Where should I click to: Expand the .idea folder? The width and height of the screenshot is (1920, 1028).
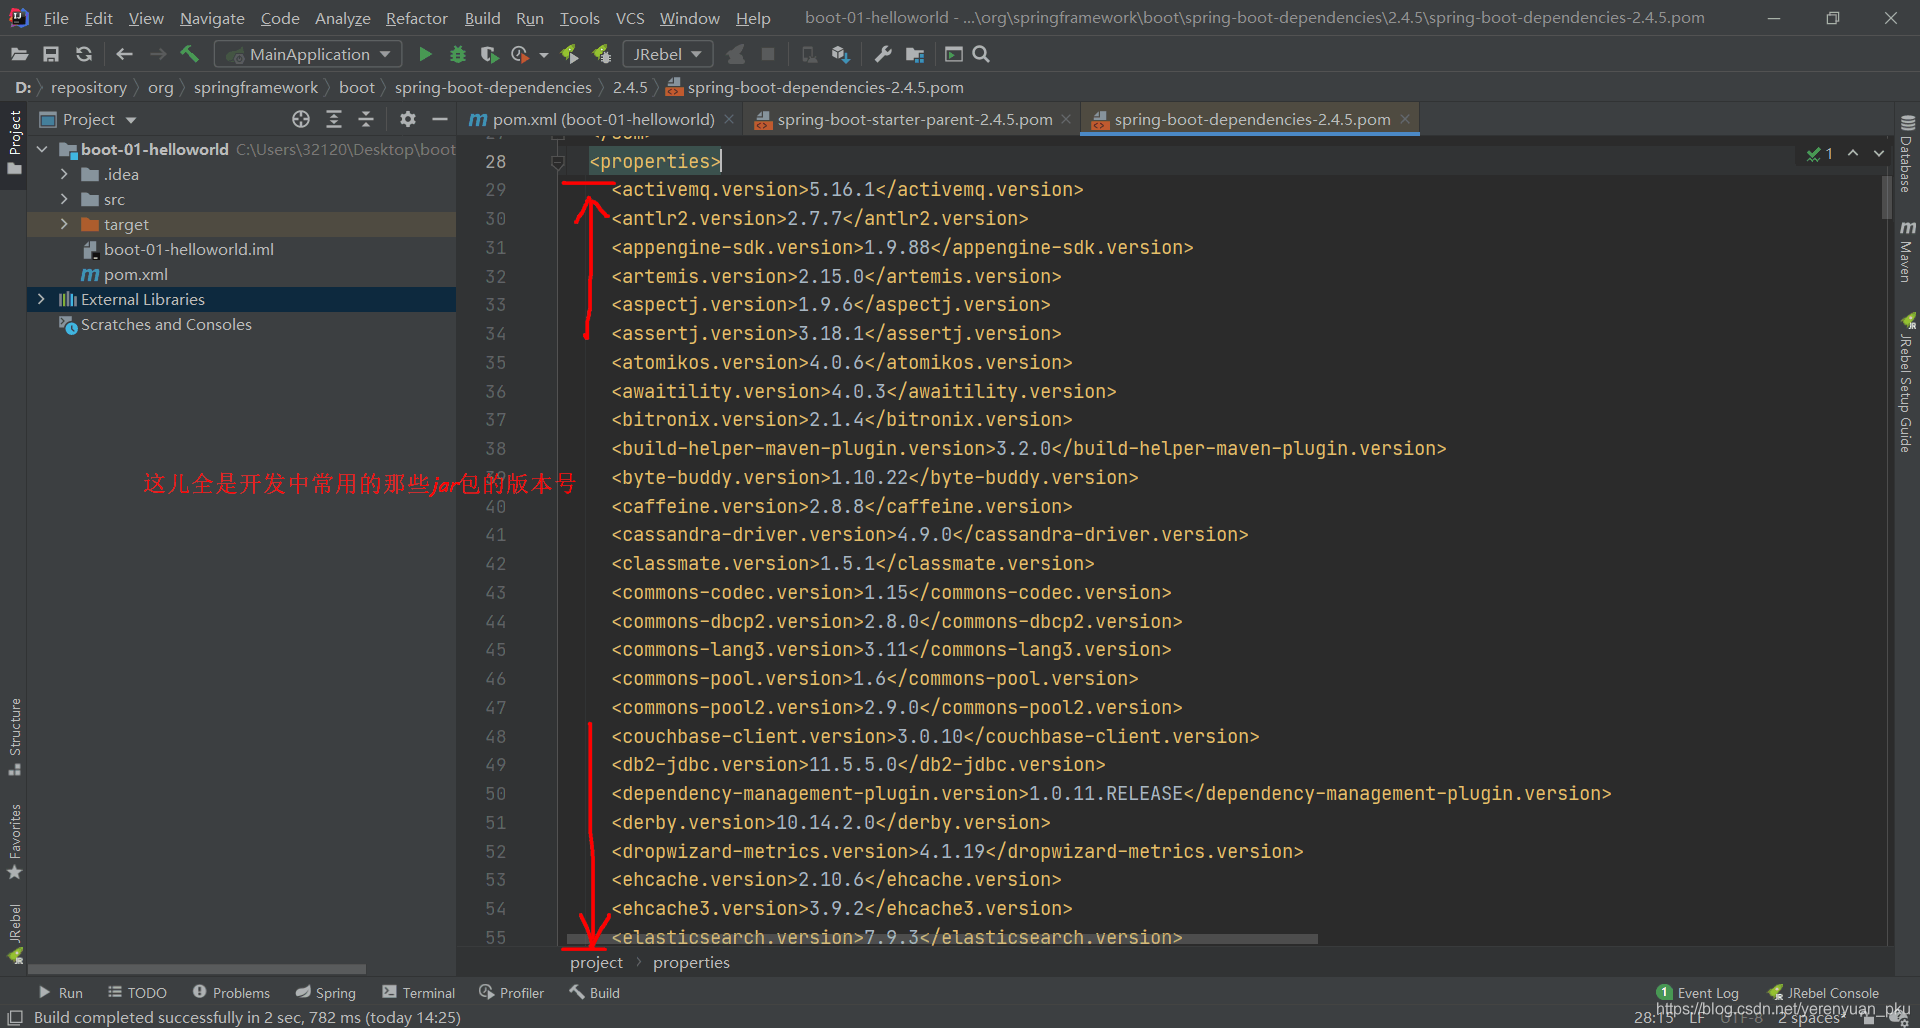tap(64, 174)
